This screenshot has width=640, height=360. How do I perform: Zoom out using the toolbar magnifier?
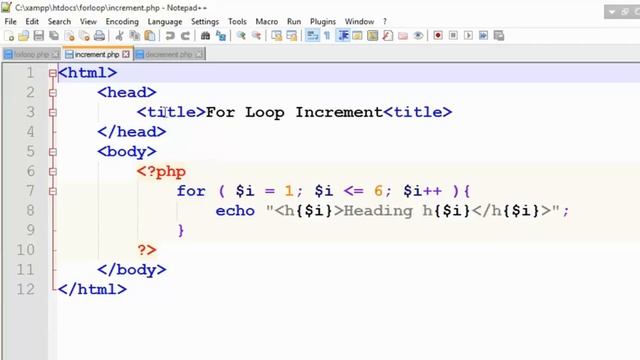[x=256, y=36]
